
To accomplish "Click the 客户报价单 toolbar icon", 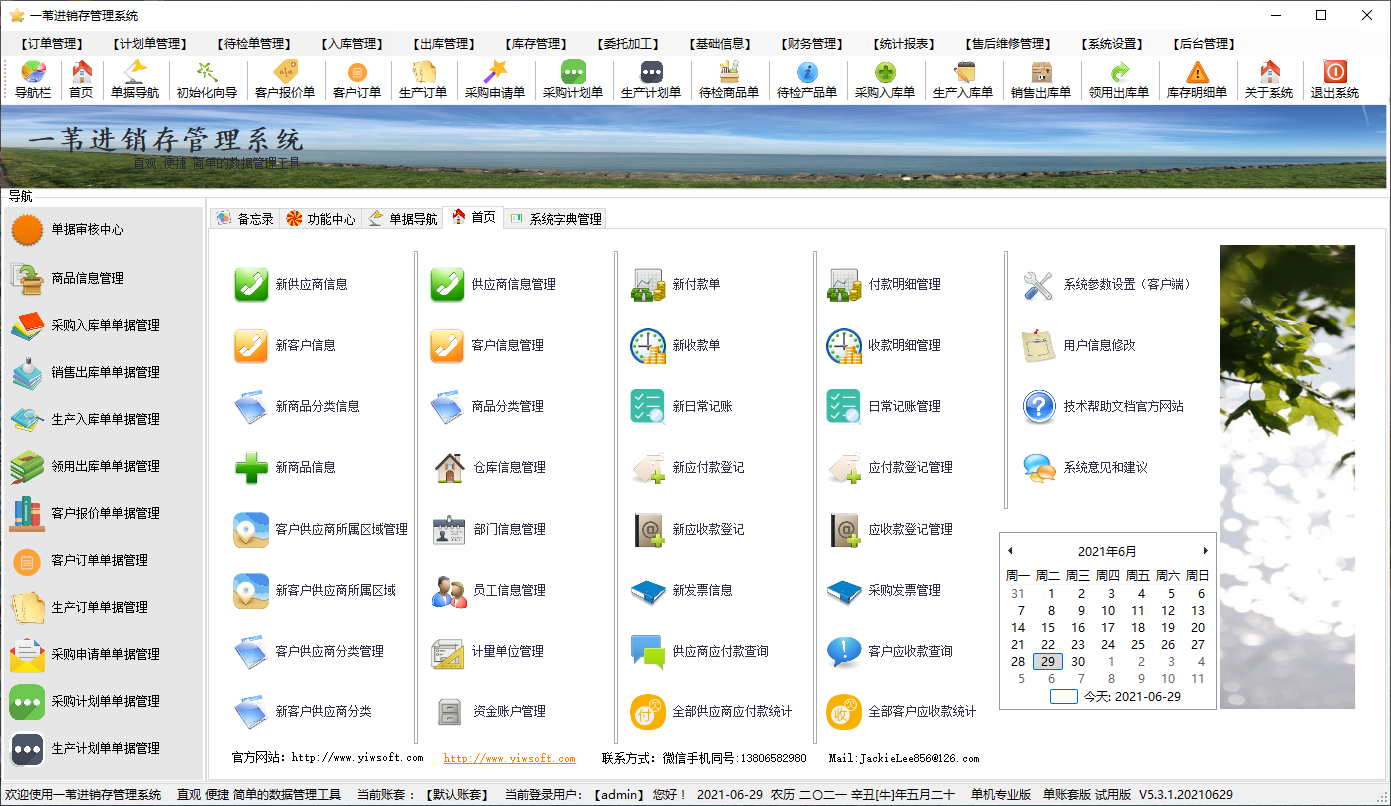I will [x=285, y=73].
